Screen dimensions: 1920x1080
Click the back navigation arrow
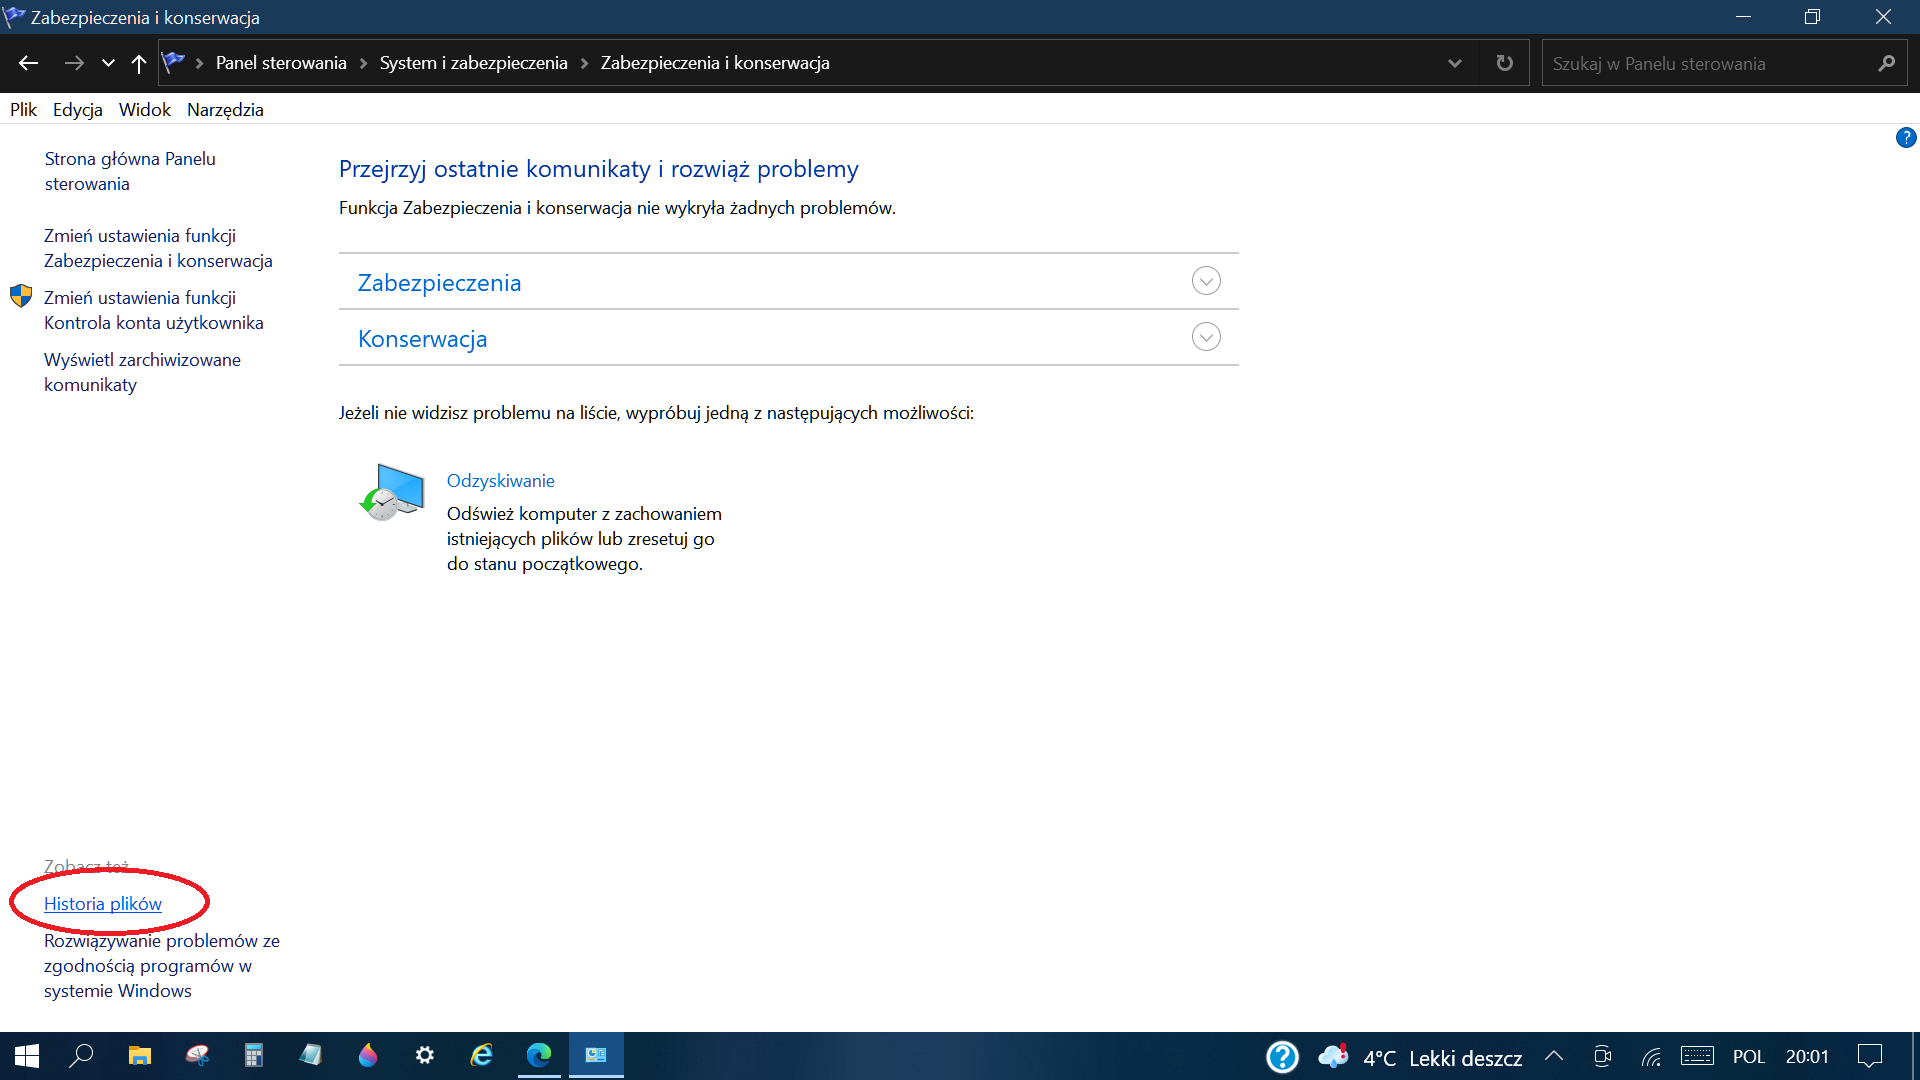pos(28,62)
